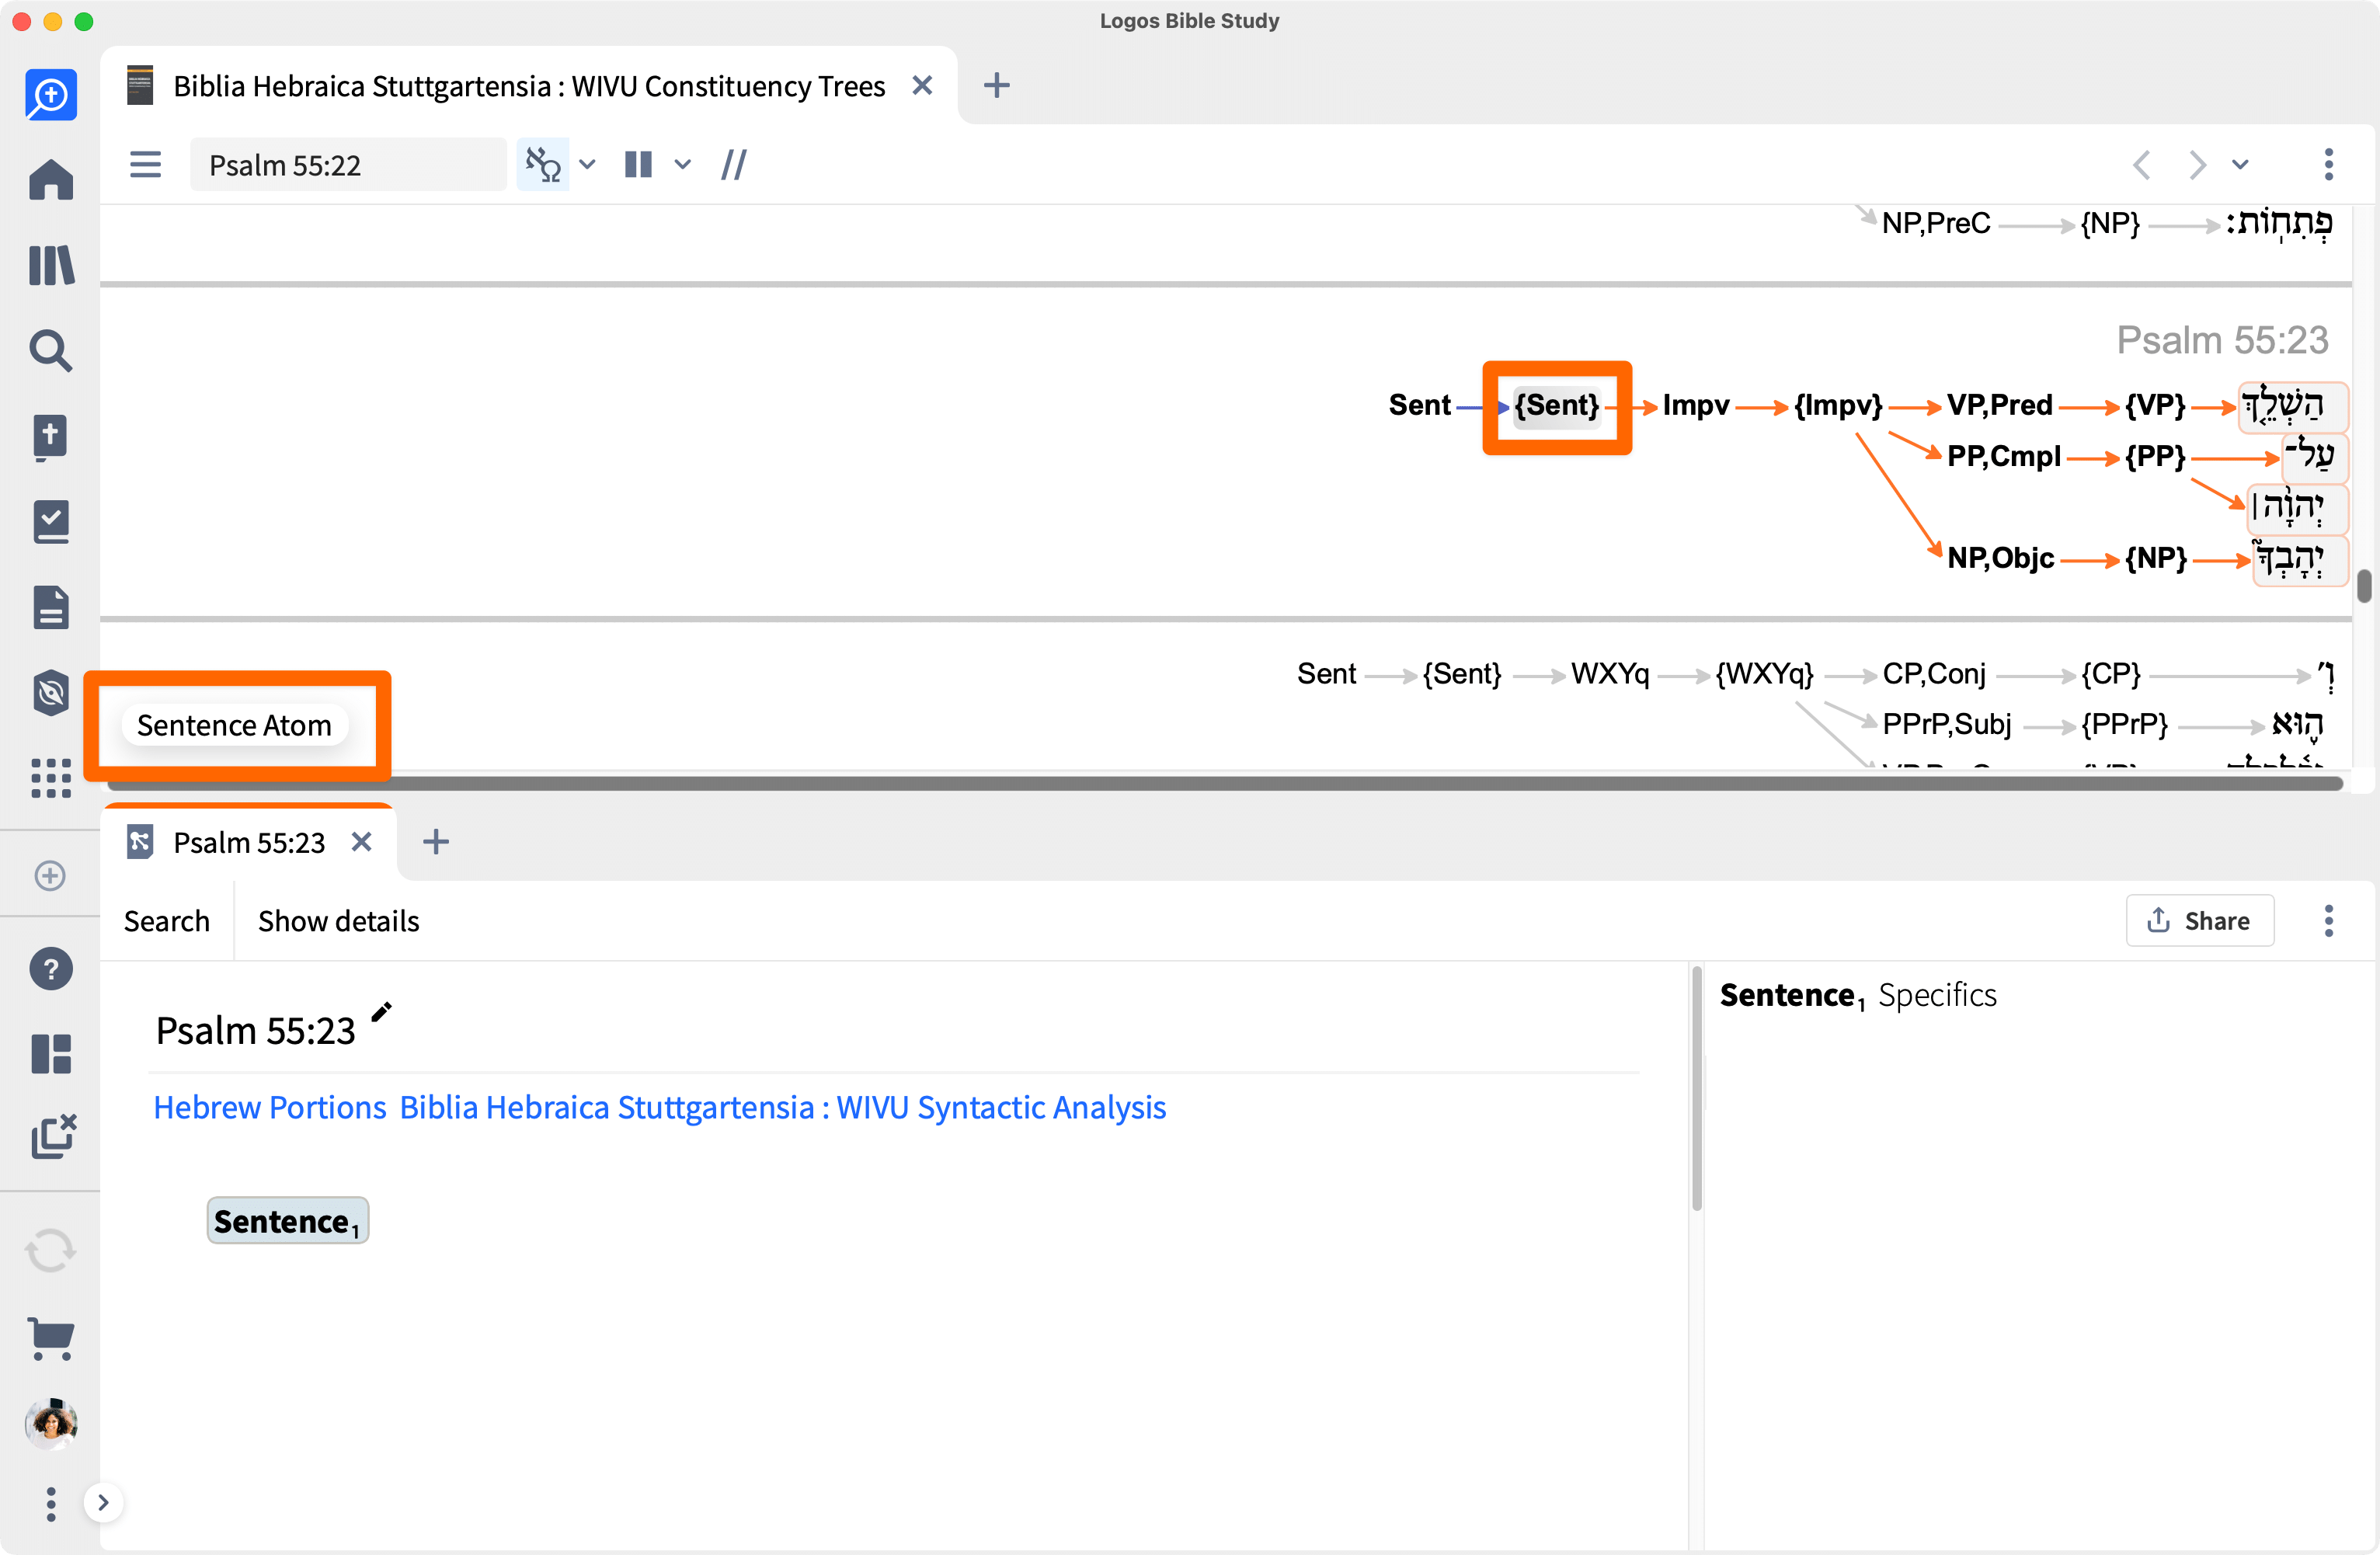Open the WIVU Syntactic Analysis link

(783, 1107)
